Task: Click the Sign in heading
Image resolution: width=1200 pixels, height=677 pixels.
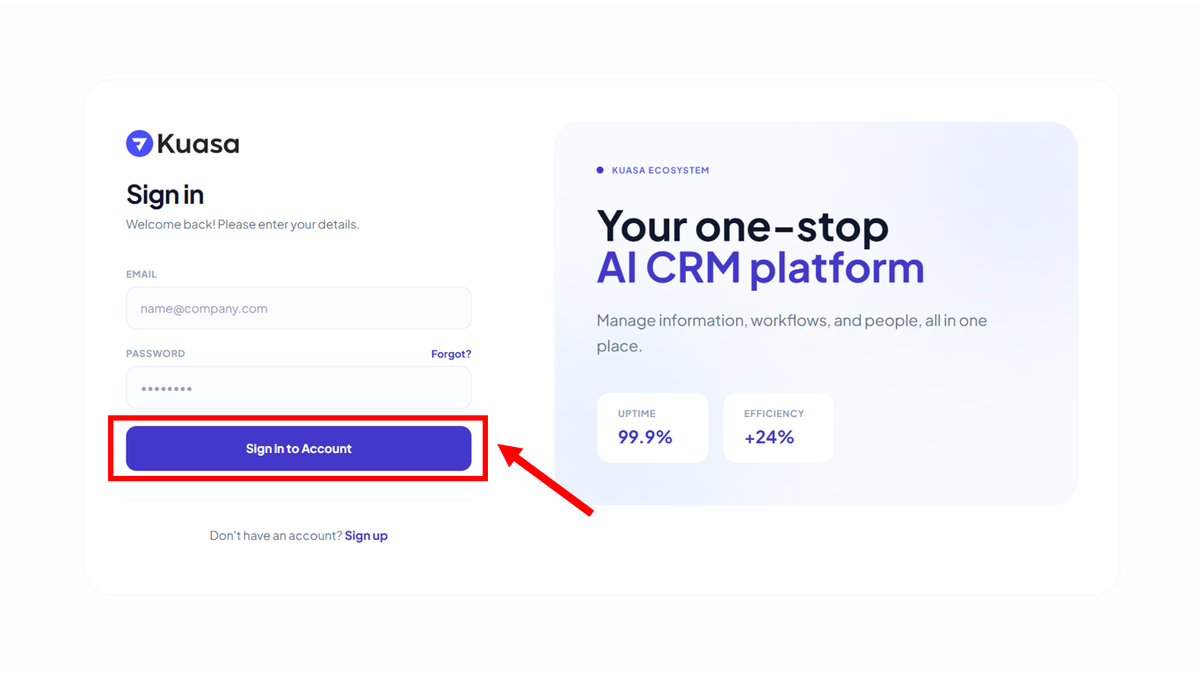Action: point(165,194)
